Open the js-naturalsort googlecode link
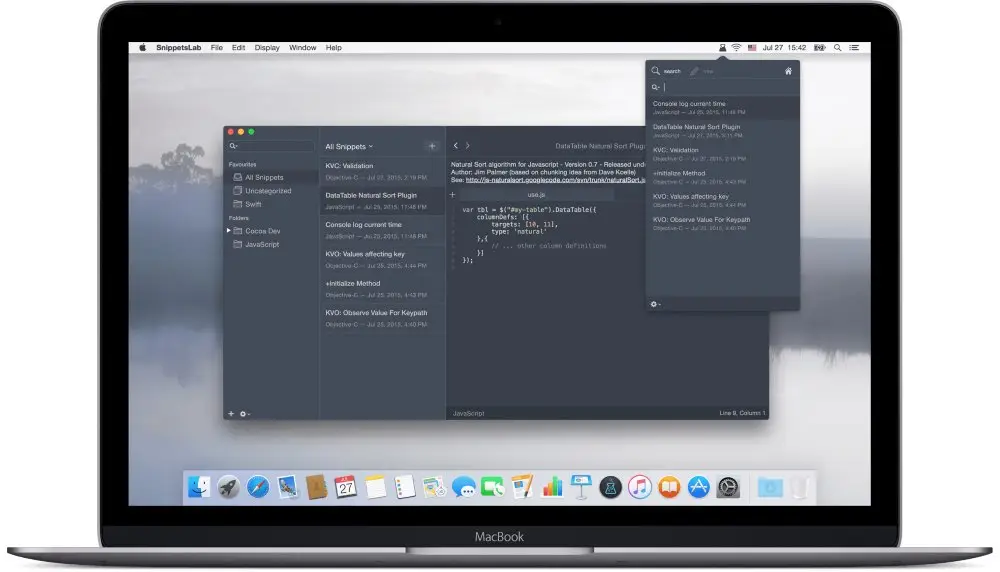Viewport: 1000px width, 572px height. tap(555, 180)
